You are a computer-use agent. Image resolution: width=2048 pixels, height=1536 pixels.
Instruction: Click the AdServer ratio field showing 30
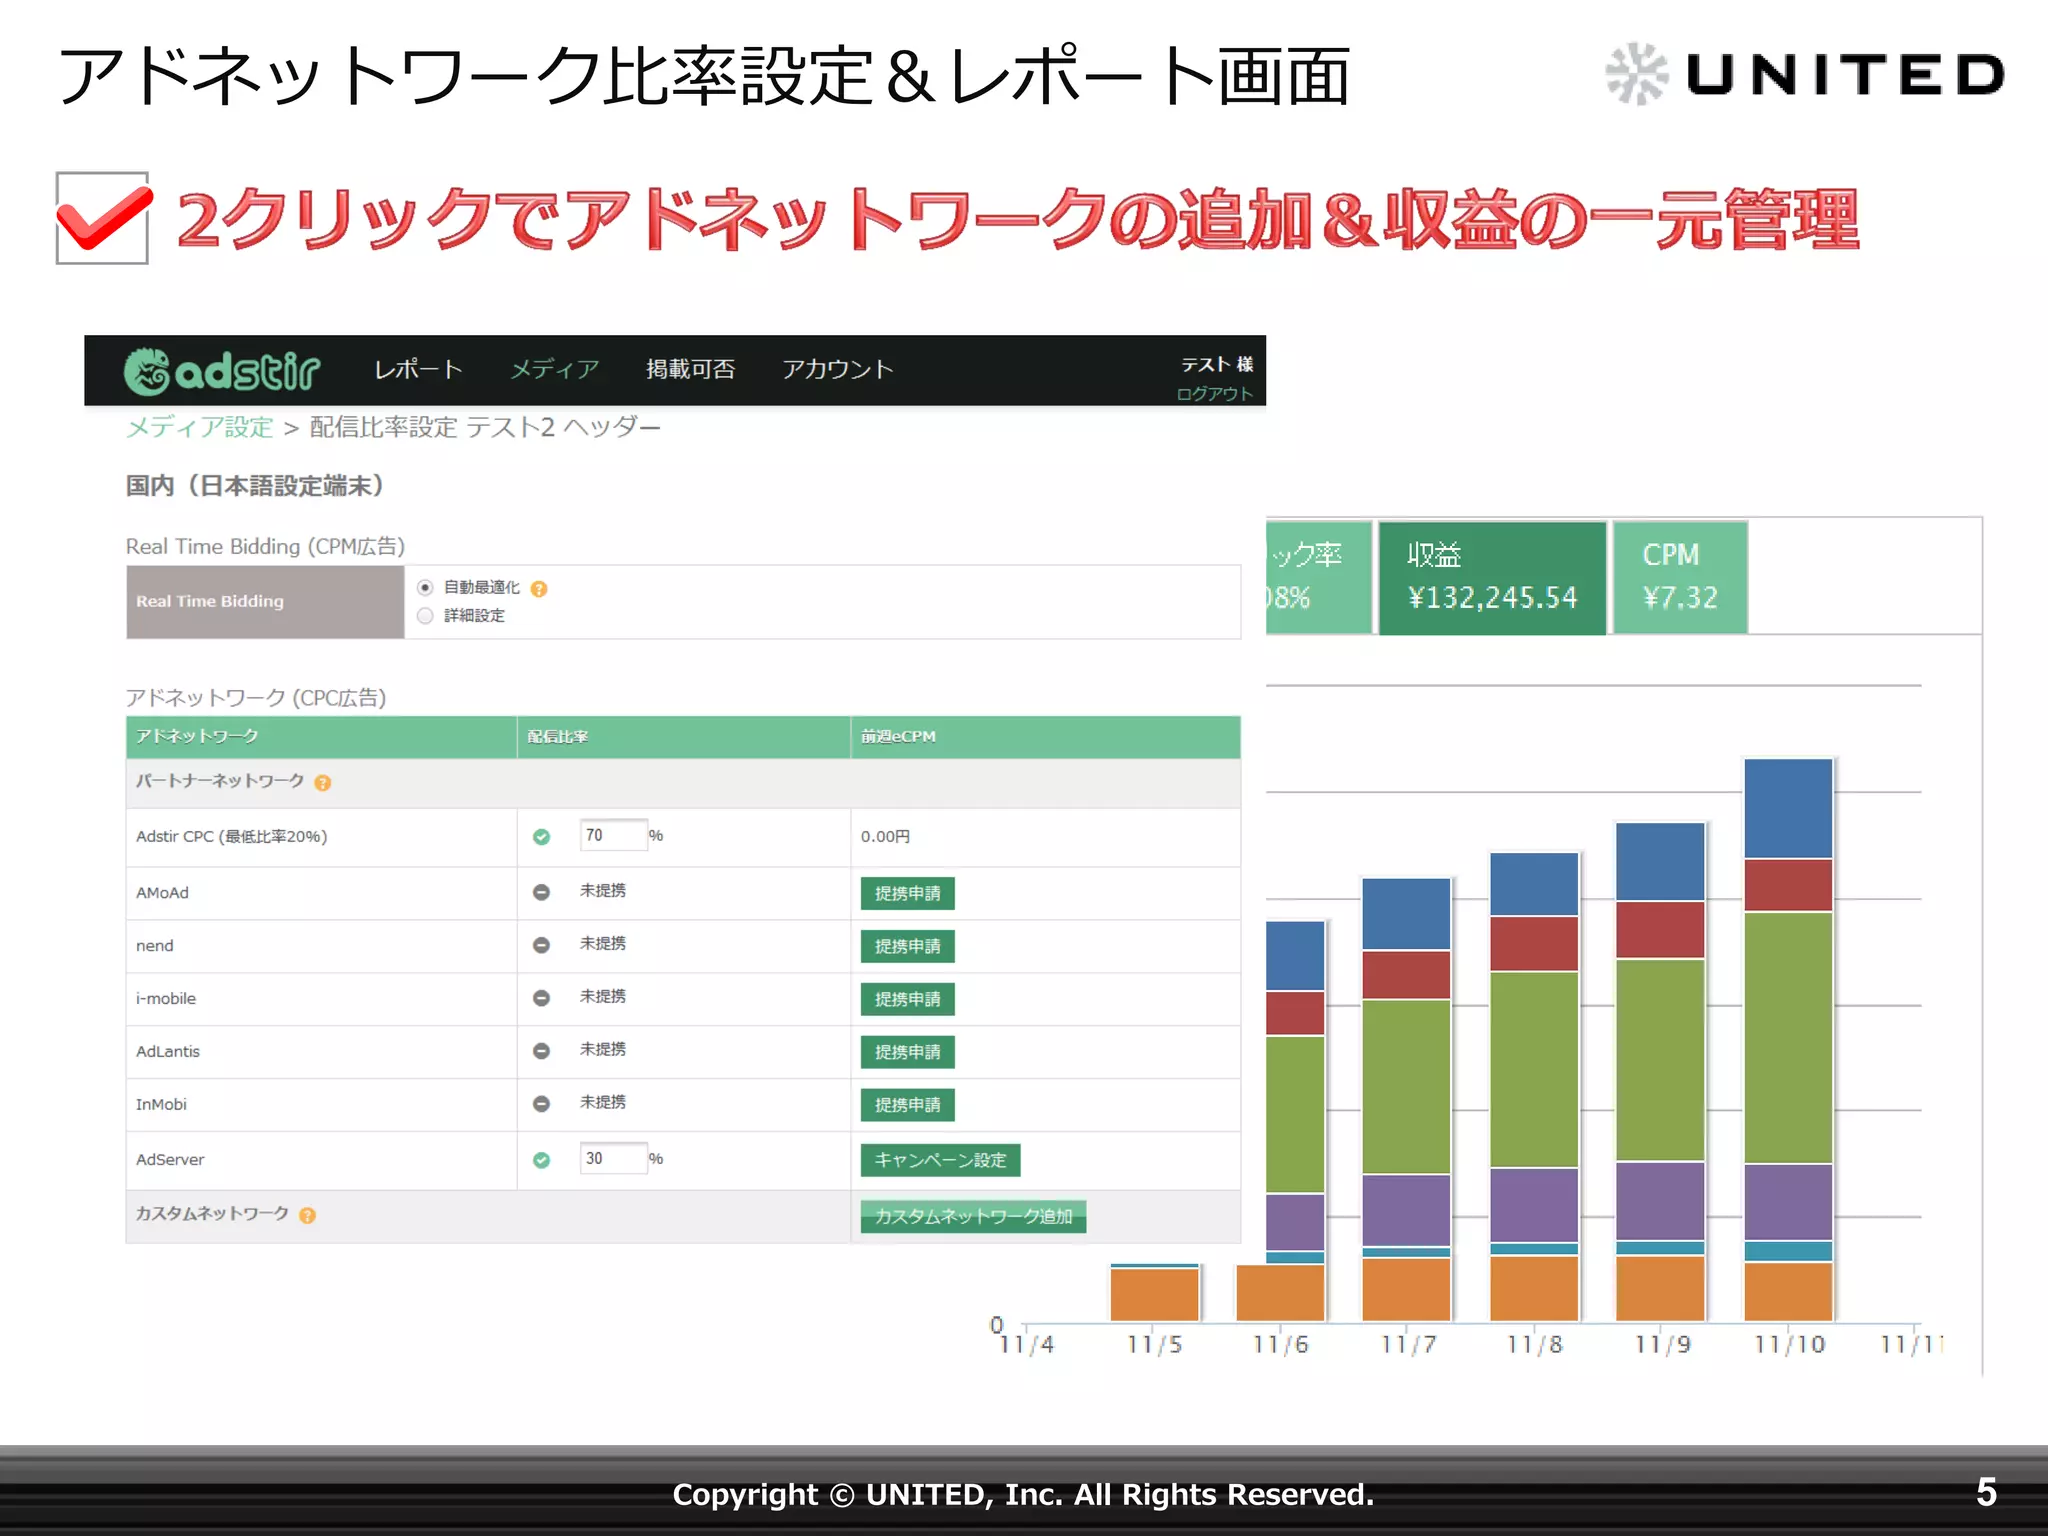tap(613, 1158)
